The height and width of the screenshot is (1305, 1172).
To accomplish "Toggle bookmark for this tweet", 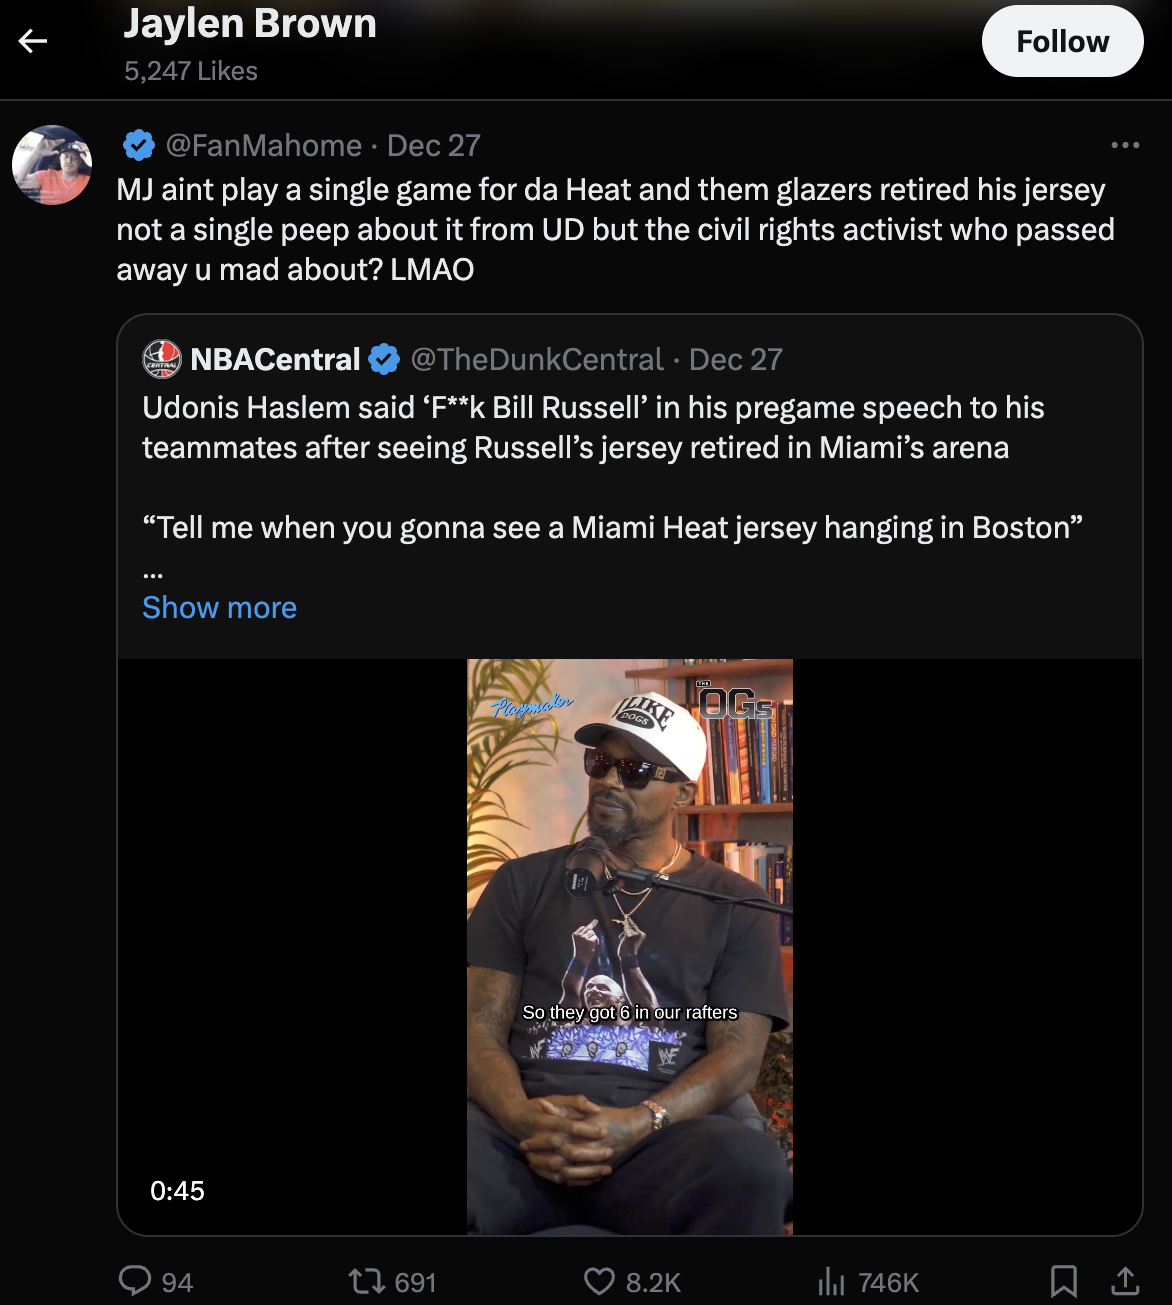I will (x=1063, y=1282).
